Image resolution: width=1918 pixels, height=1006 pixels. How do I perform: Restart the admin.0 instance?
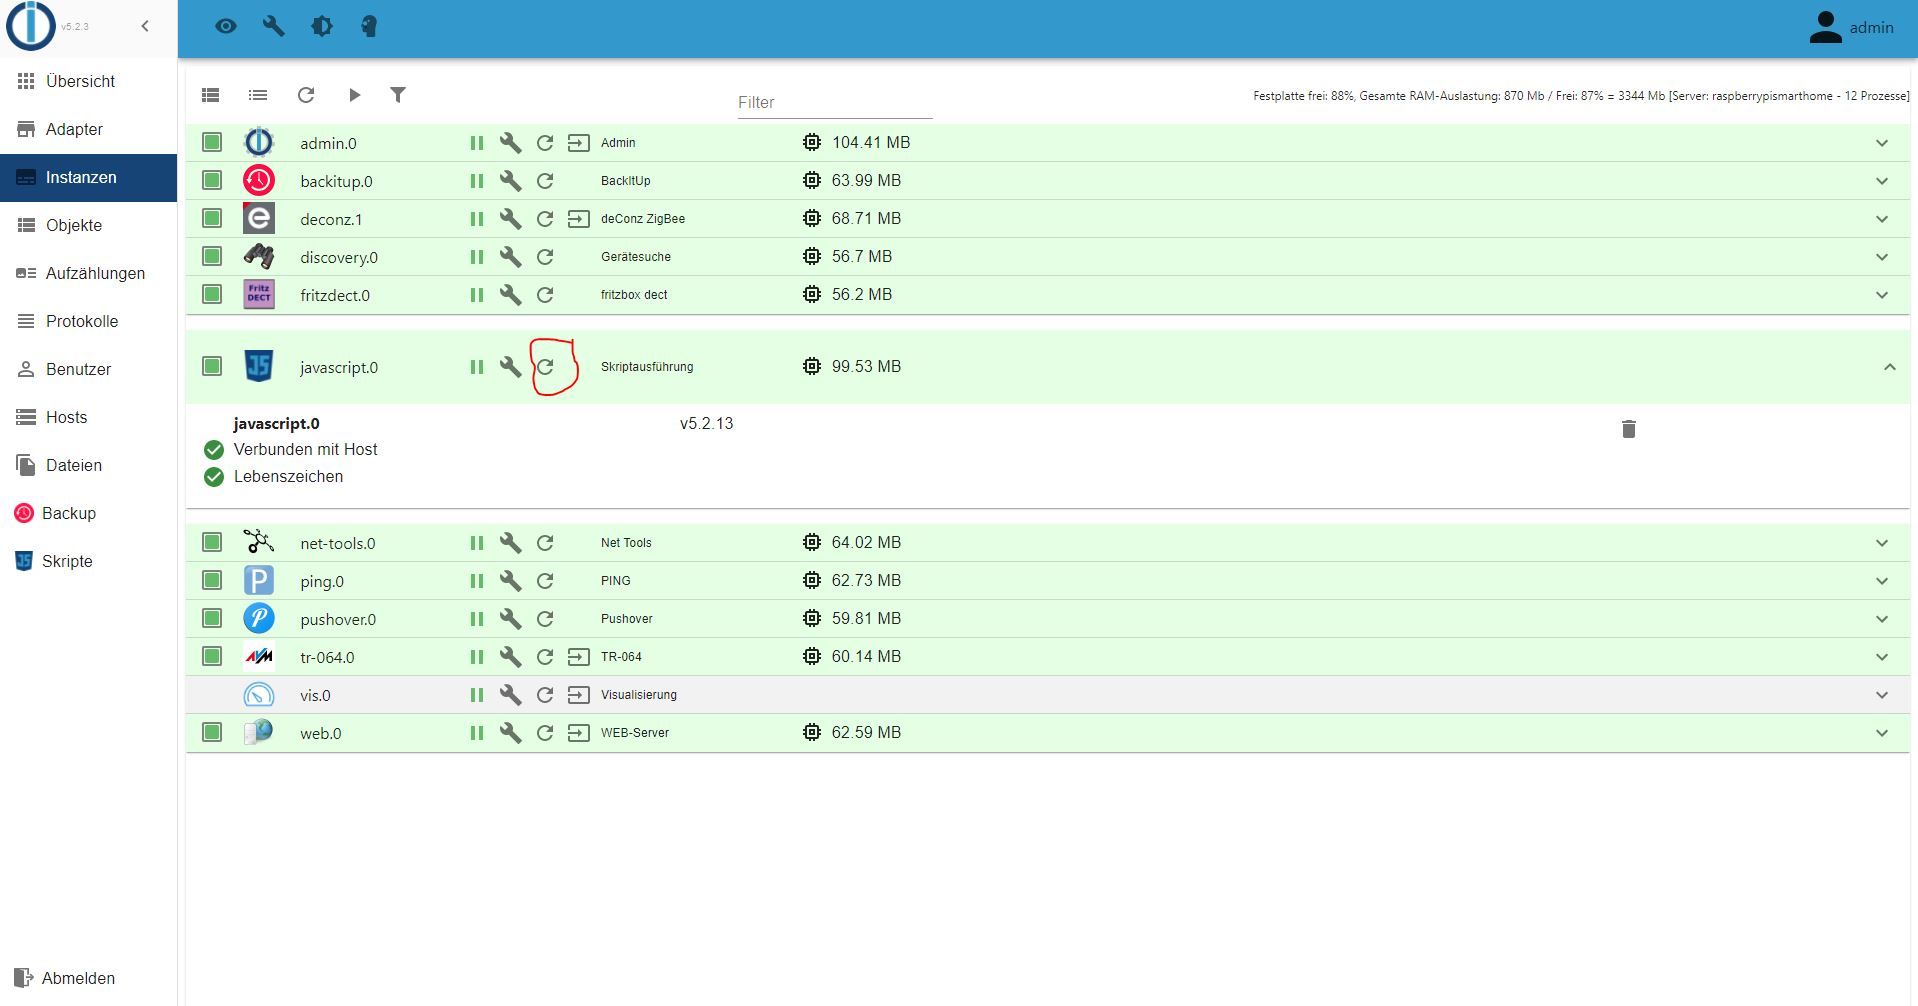click(x=545, y=143)
